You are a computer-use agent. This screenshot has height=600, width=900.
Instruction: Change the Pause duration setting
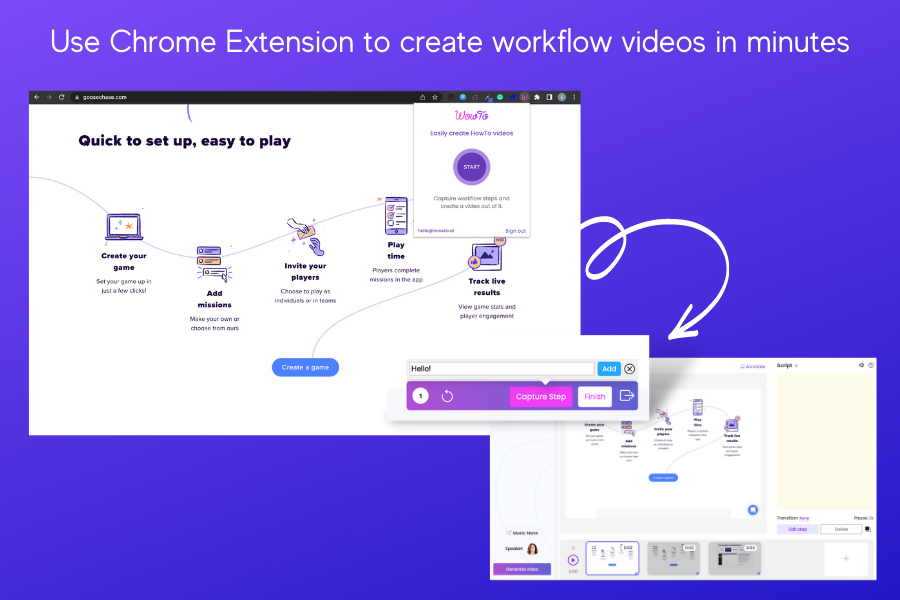point(871,518)
